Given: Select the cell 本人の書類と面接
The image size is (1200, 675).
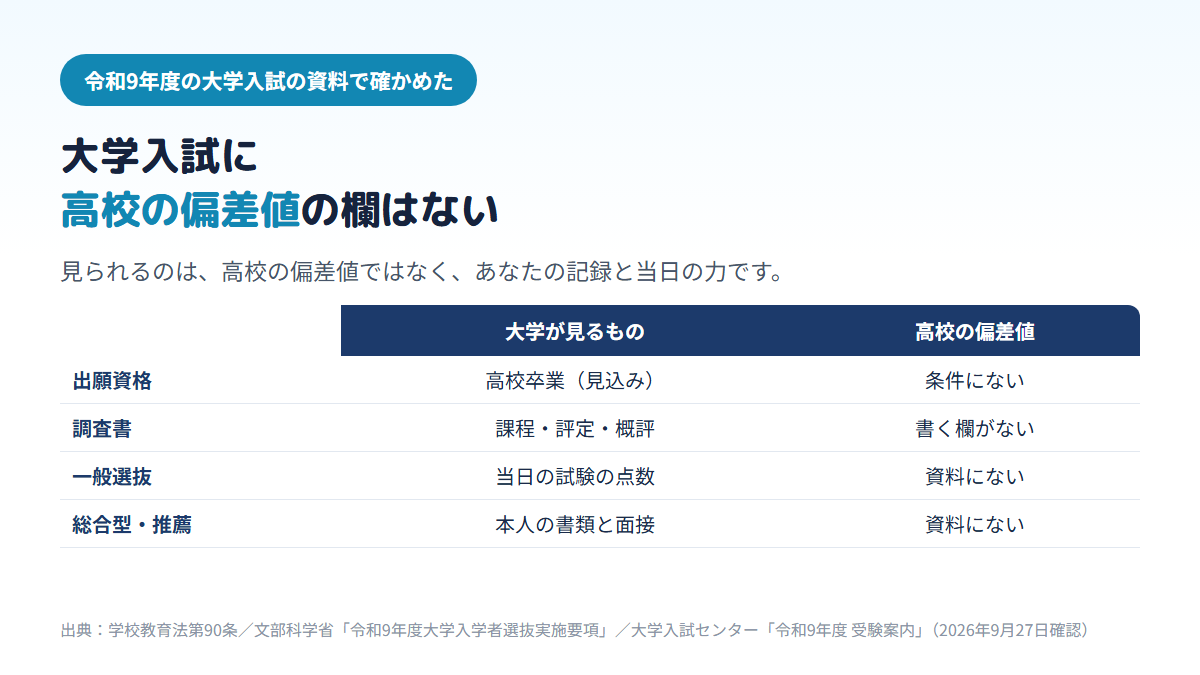Looking at the screenshot, I should 575,524.
